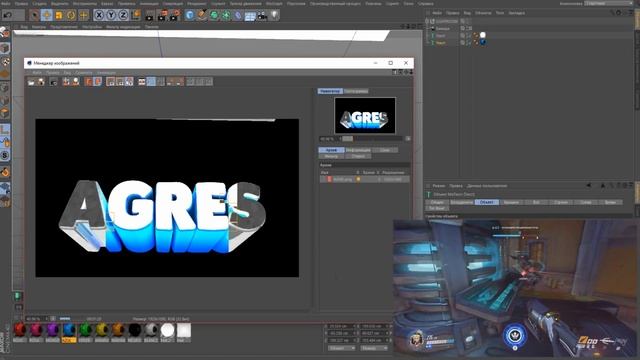Image resolution: width=640 pixels, height=360 pixels.
Task: Select the first Текст object in Object Manager
Action: (x=440, y=36)
